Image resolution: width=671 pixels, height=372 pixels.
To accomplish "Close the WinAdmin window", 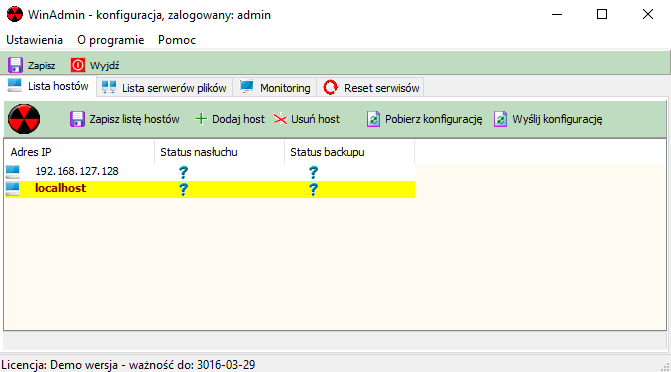I will tap(648, 14).
